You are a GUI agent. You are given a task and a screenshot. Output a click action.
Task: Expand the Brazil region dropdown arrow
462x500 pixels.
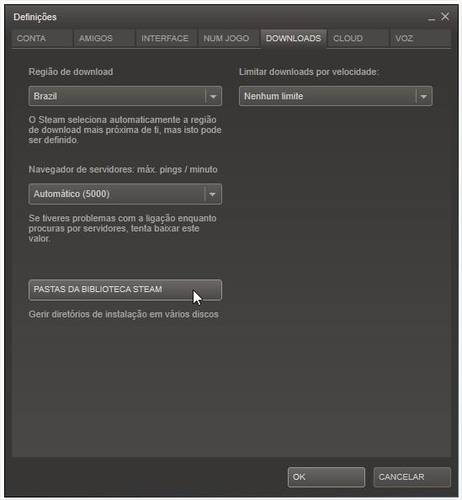coord(213,96)
